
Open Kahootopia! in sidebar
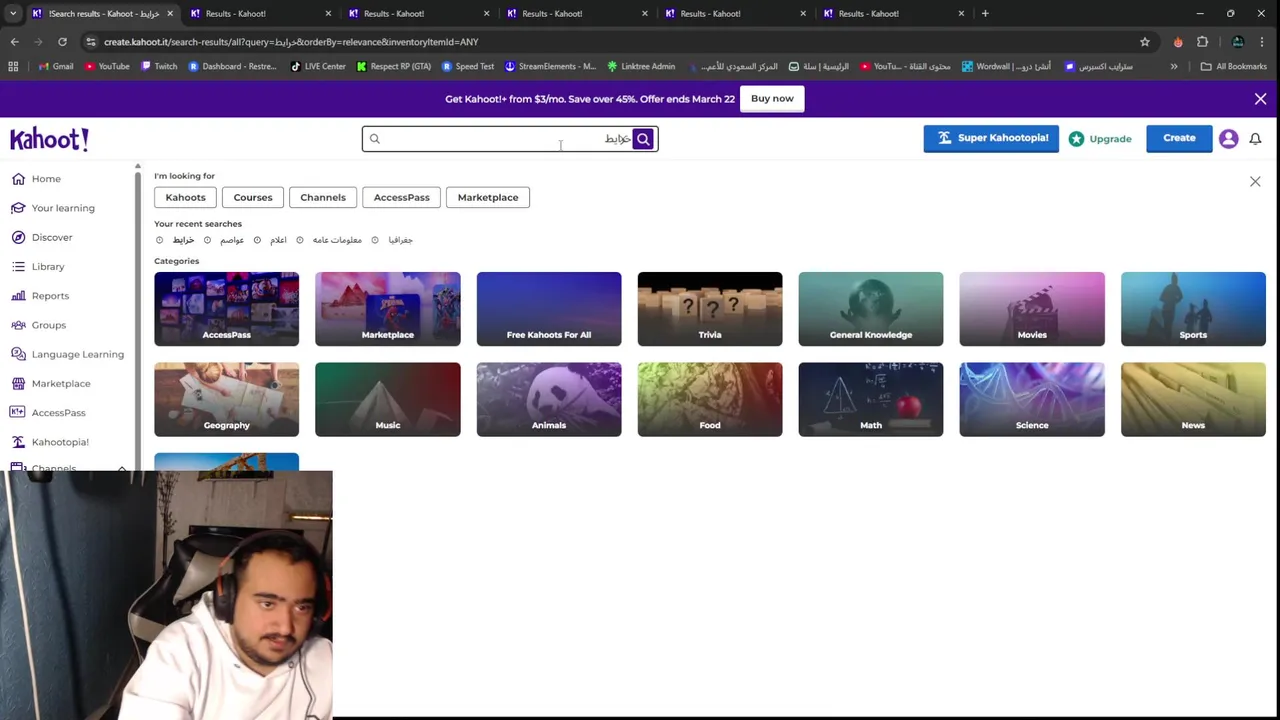point(50,442)
